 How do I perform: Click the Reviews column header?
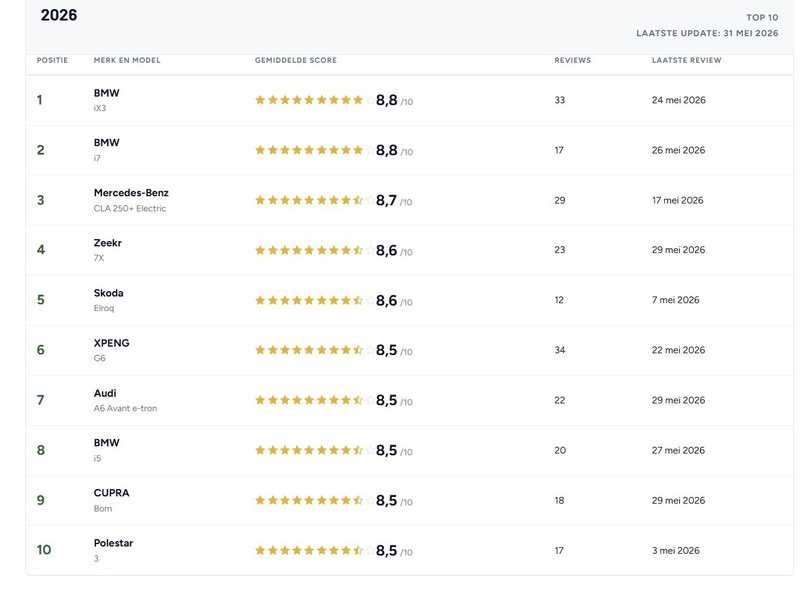click(x=572, y=60)
